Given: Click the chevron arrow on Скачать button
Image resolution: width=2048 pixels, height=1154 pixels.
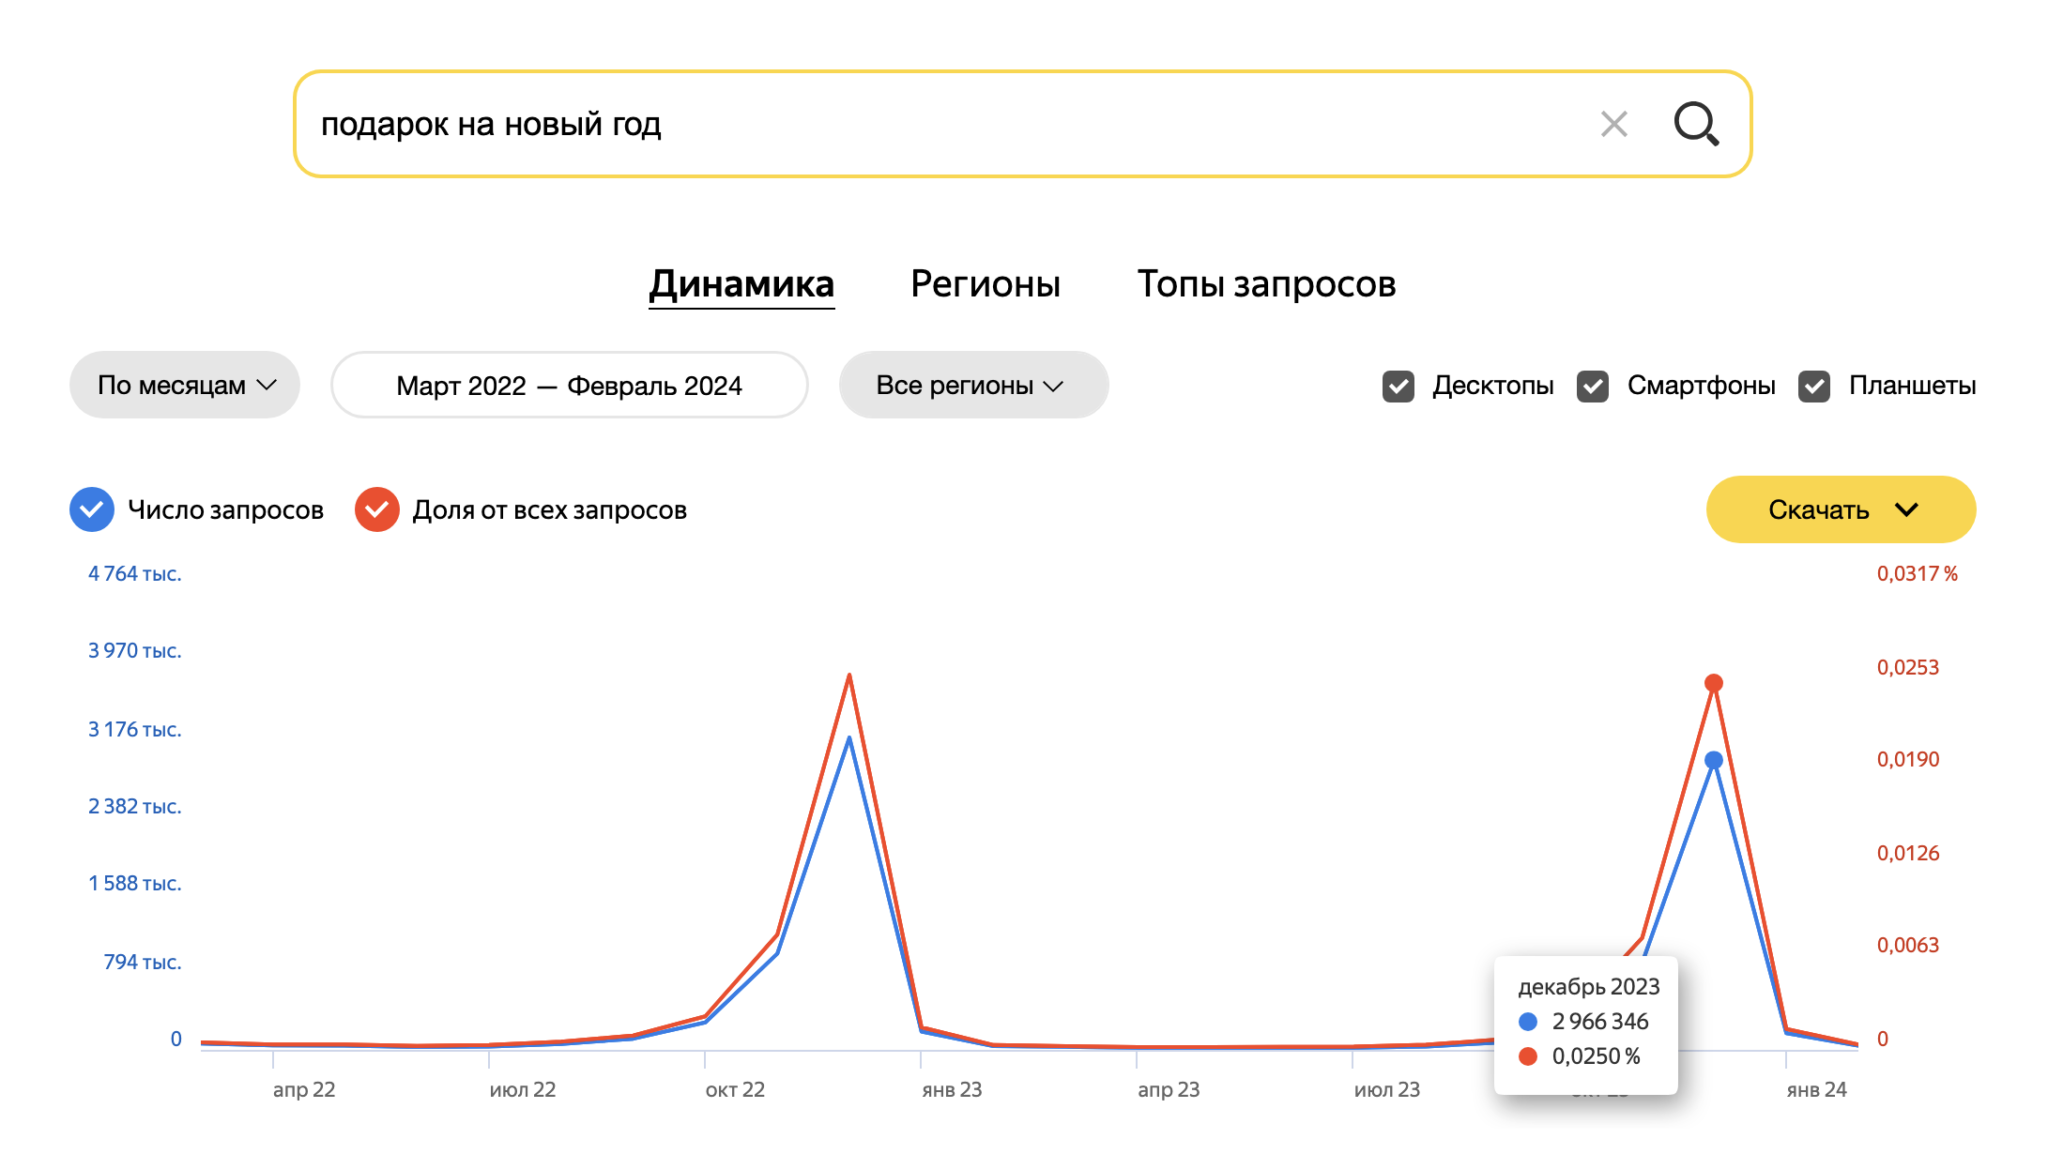Looking at the screenshot, I should 1907,510.
